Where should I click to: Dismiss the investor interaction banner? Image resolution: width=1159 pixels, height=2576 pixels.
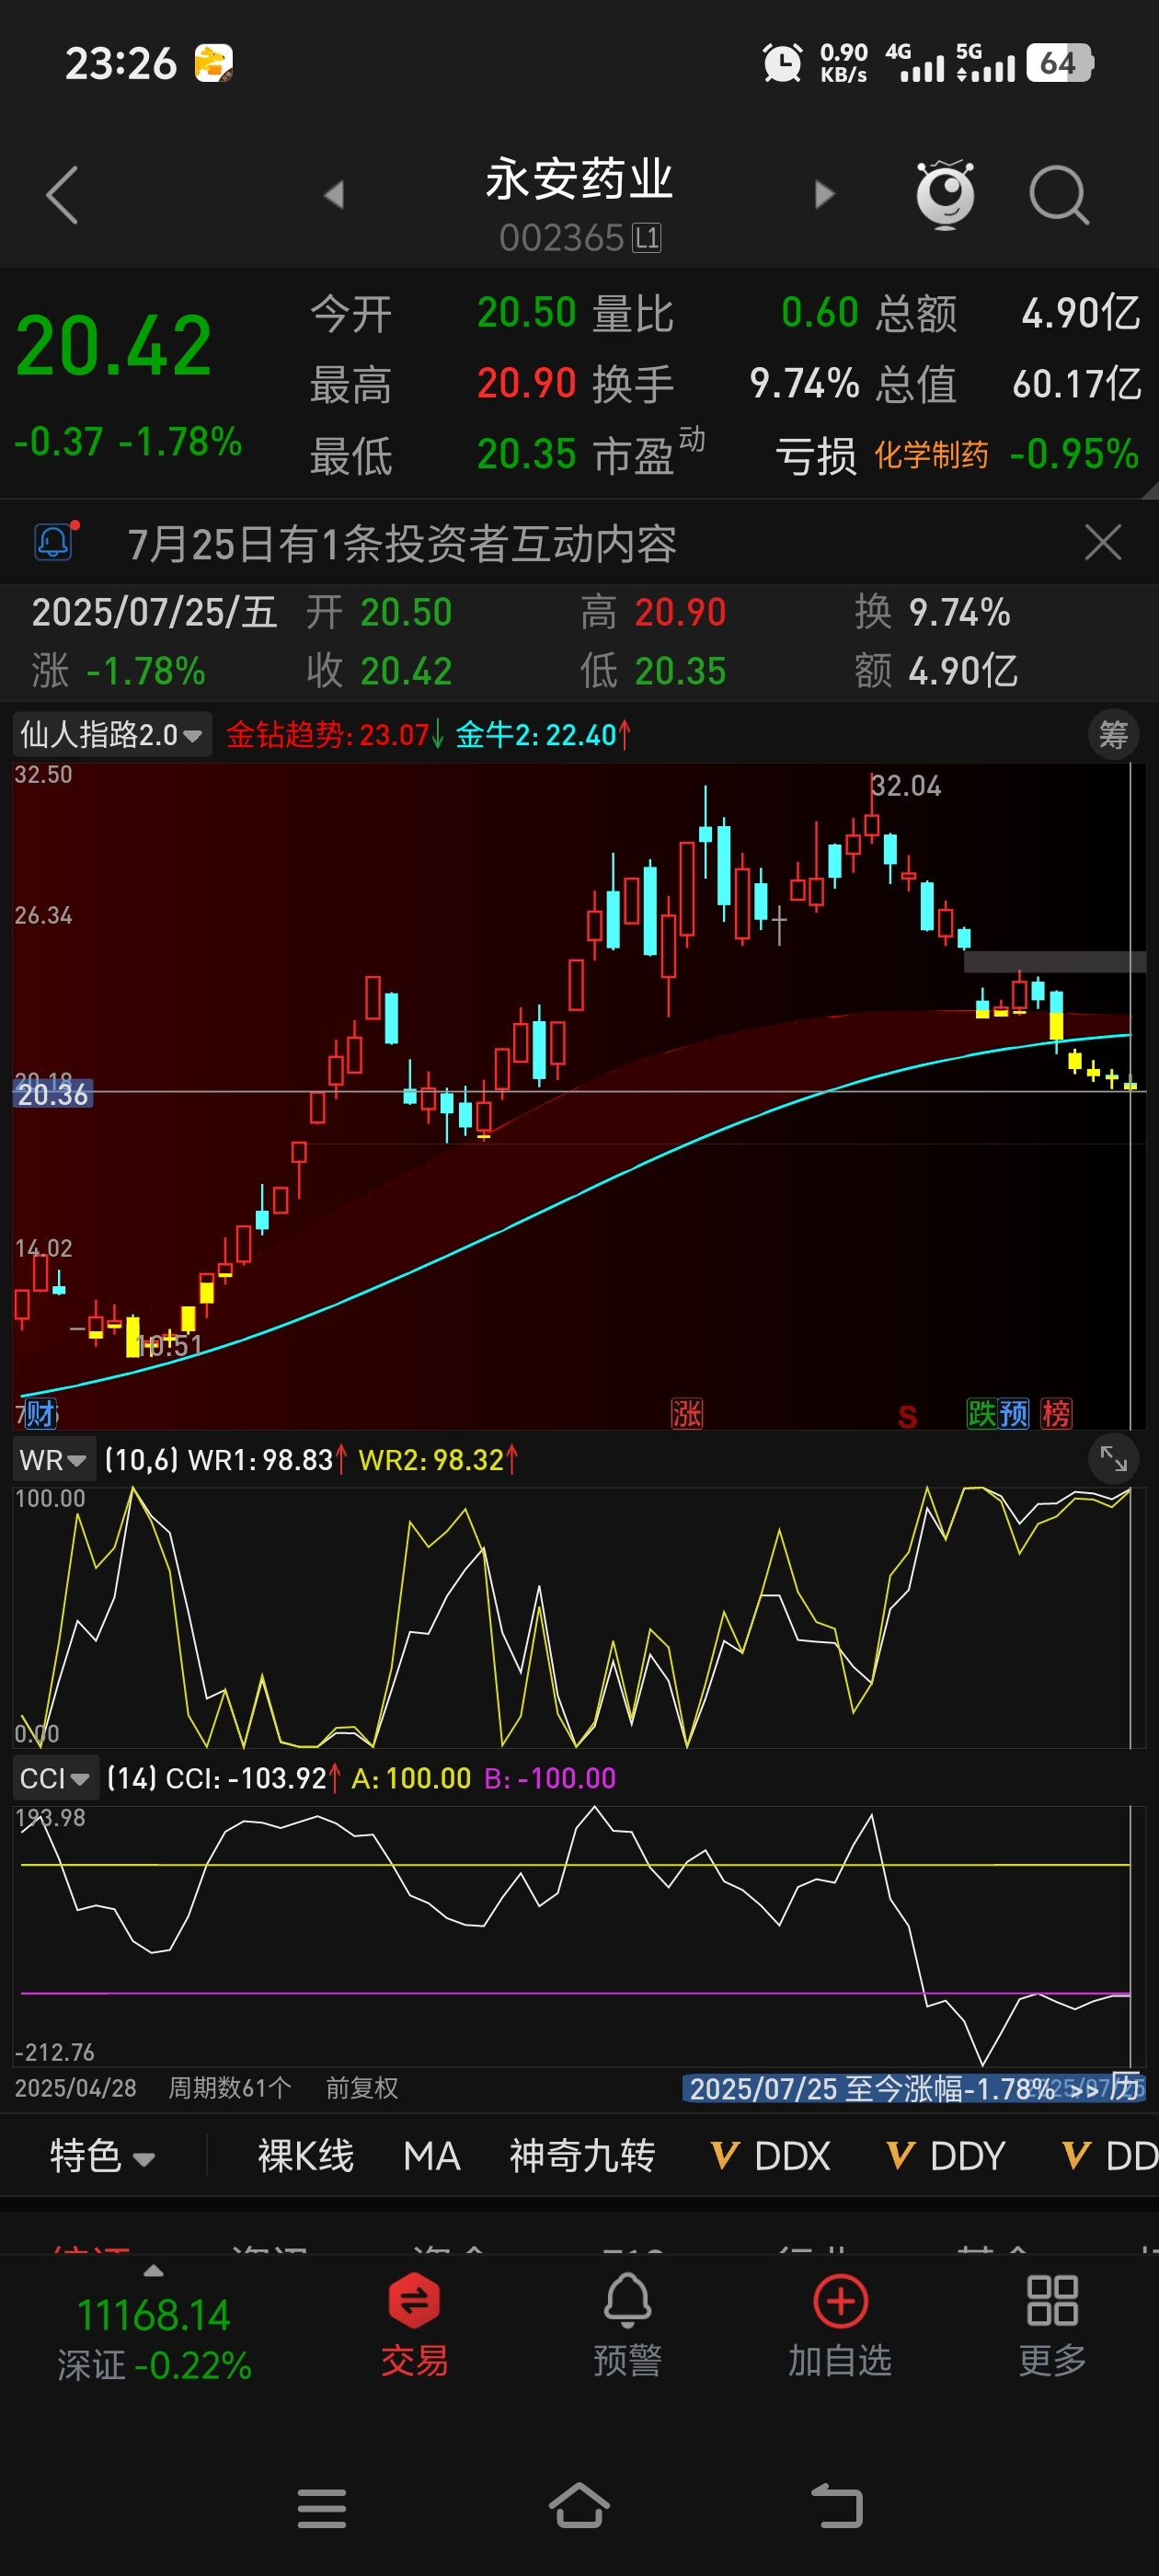coord(1102,543)
